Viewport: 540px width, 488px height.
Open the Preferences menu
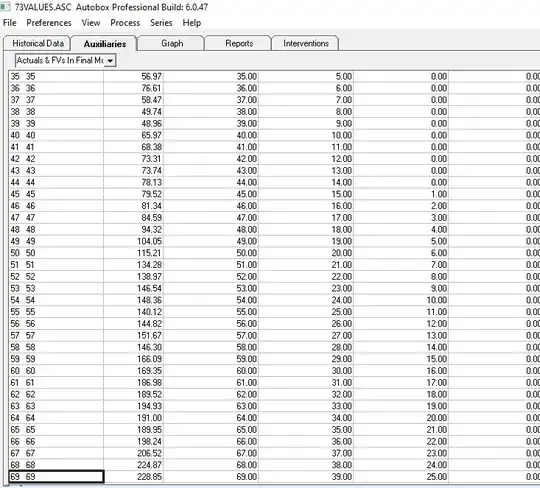pyautogui.click(x=49, y=23)
